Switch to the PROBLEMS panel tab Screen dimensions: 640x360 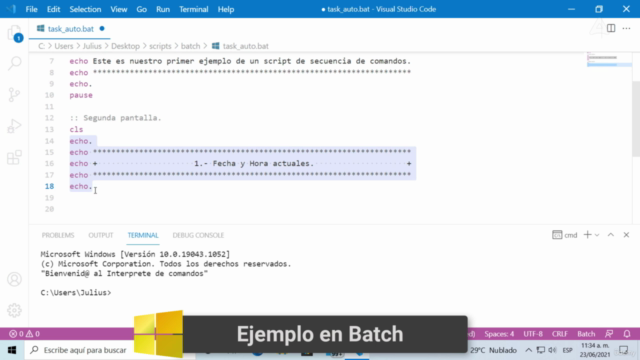(x=58, y=235)
